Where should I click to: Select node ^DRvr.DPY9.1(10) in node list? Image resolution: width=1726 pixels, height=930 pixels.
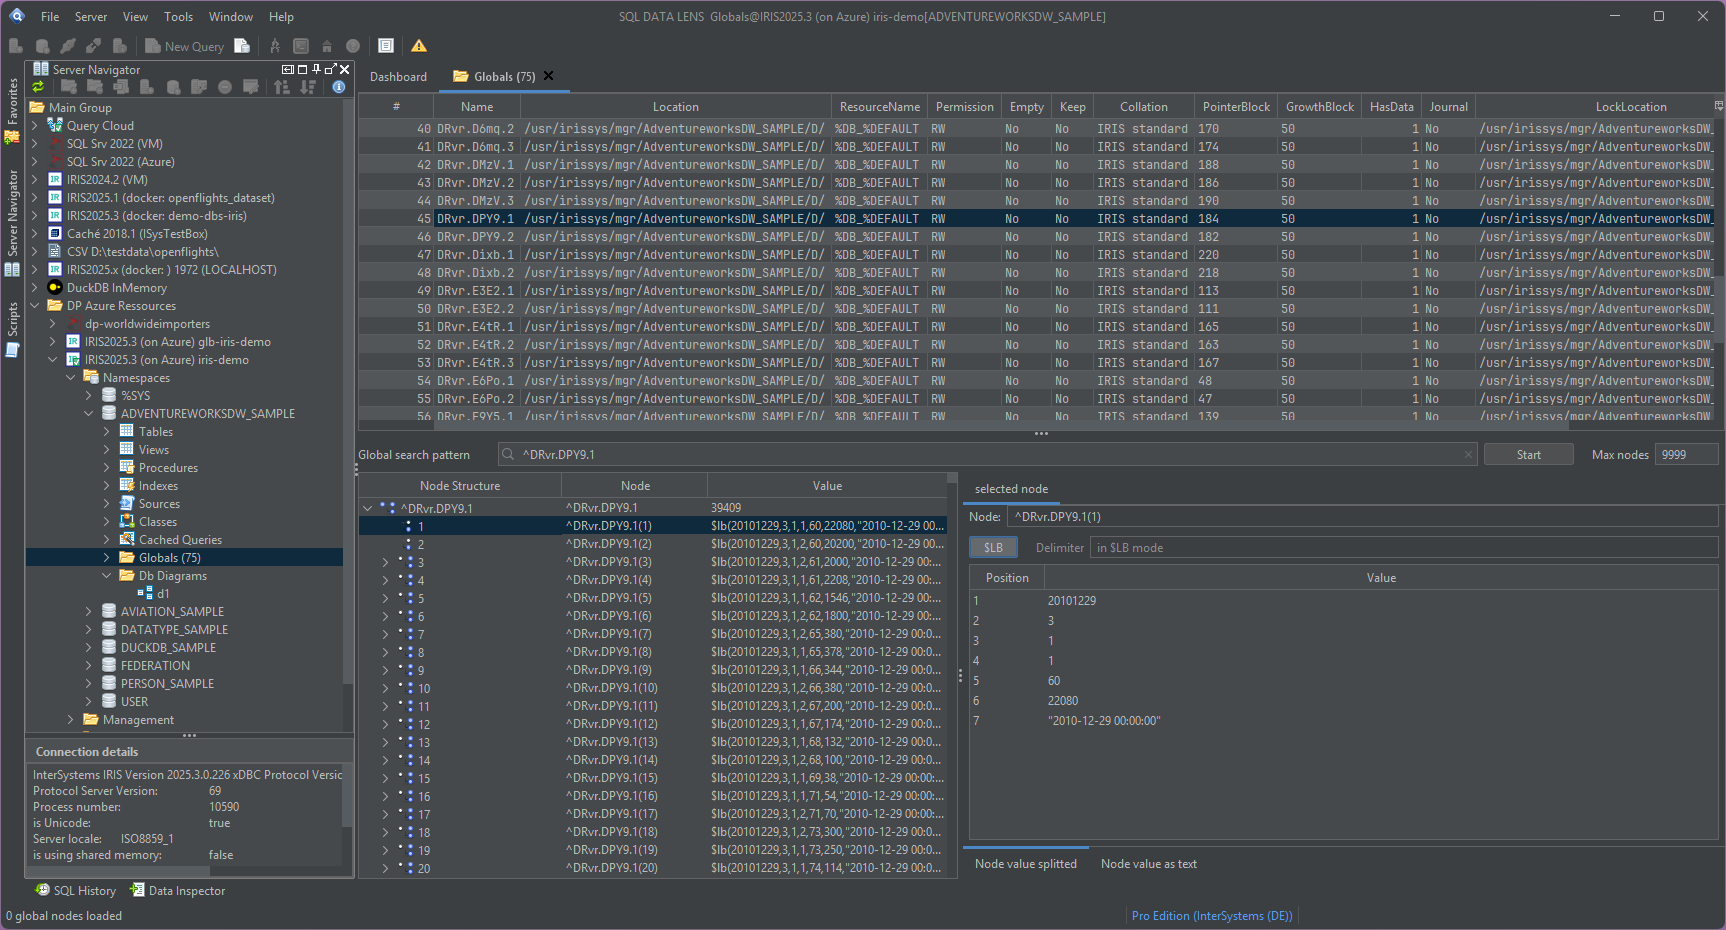pyautogui.click(x=654, y=688)
